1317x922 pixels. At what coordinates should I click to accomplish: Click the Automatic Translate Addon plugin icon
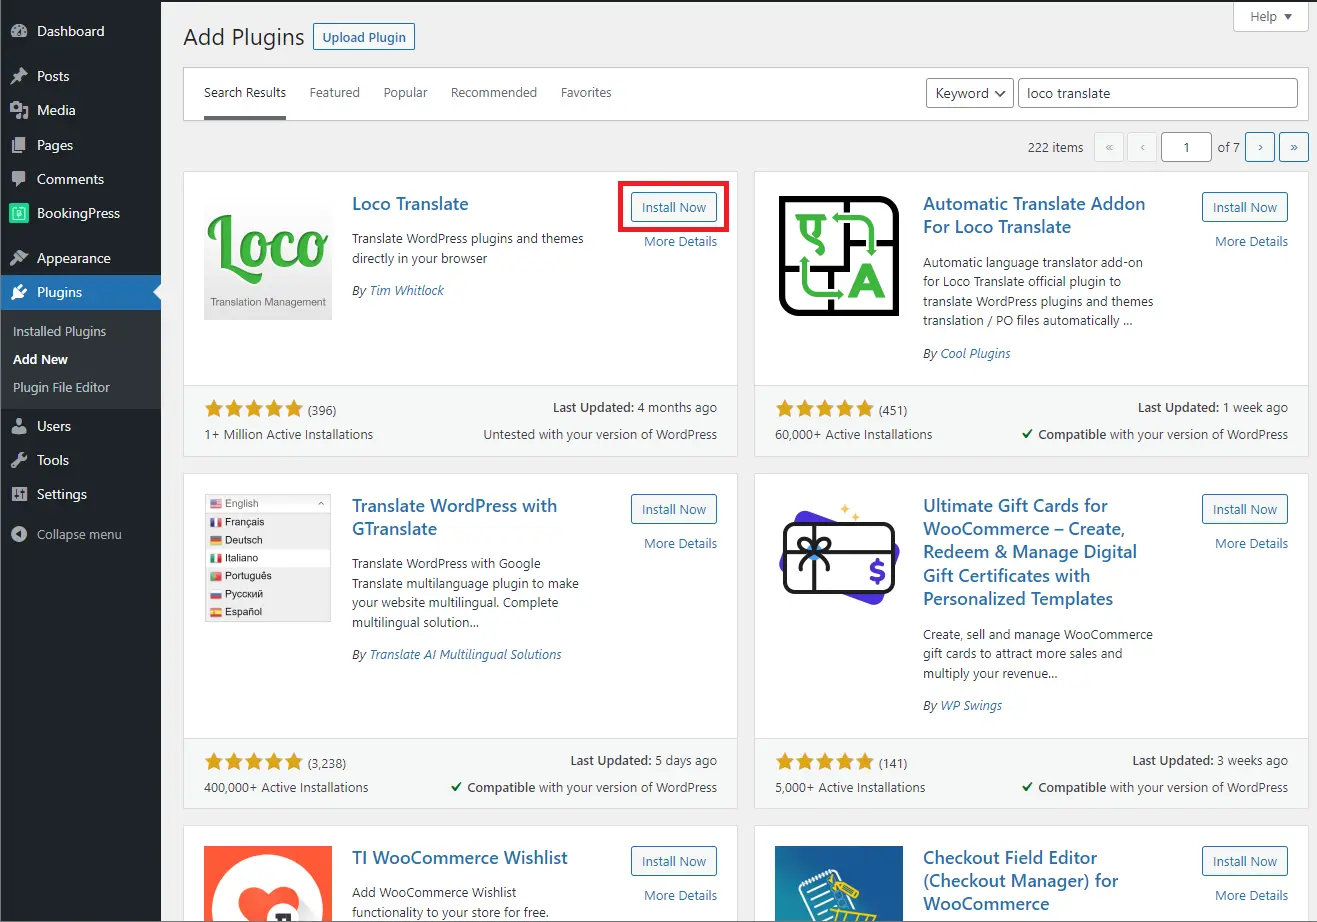(x=839, y=256)
